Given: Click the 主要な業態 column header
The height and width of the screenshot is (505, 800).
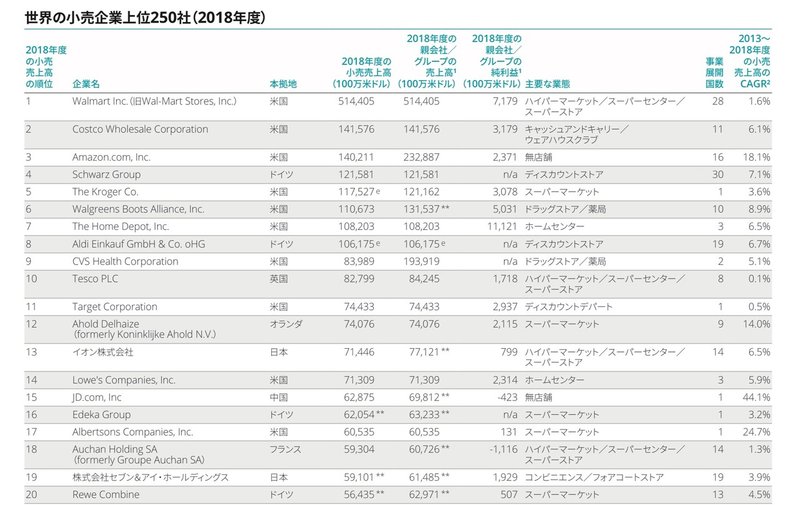Looking at the screenshot, I should point(547,84).
